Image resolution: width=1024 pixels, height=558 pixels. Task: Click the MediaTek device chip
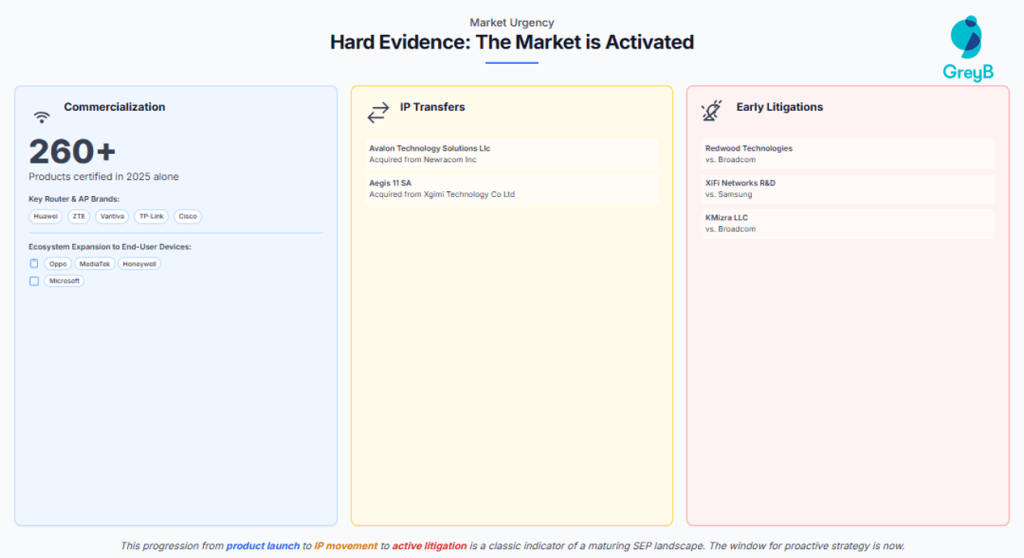point(95,264)
